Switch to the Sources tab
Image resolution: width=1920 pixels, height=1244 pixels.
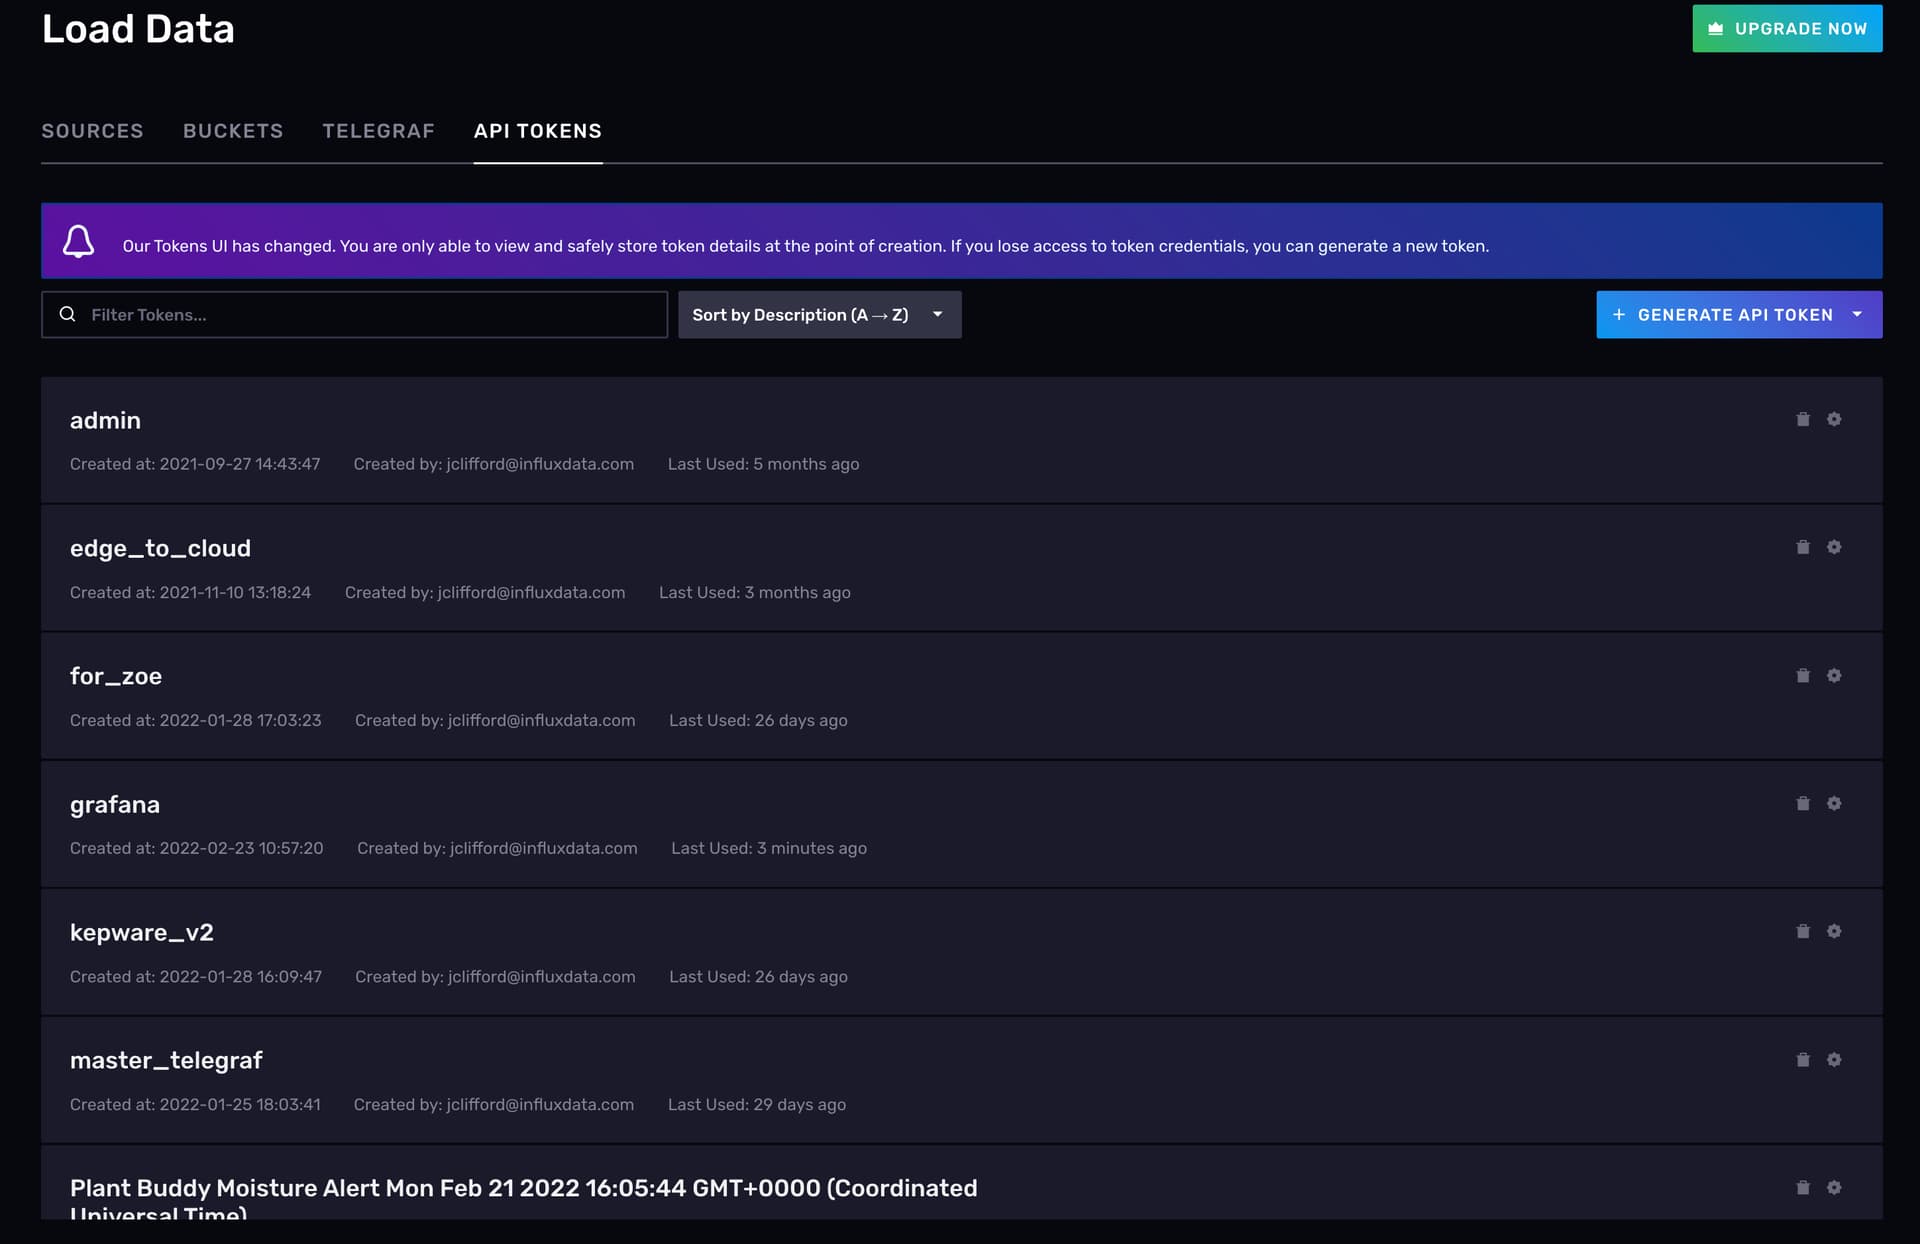(92, 131)
